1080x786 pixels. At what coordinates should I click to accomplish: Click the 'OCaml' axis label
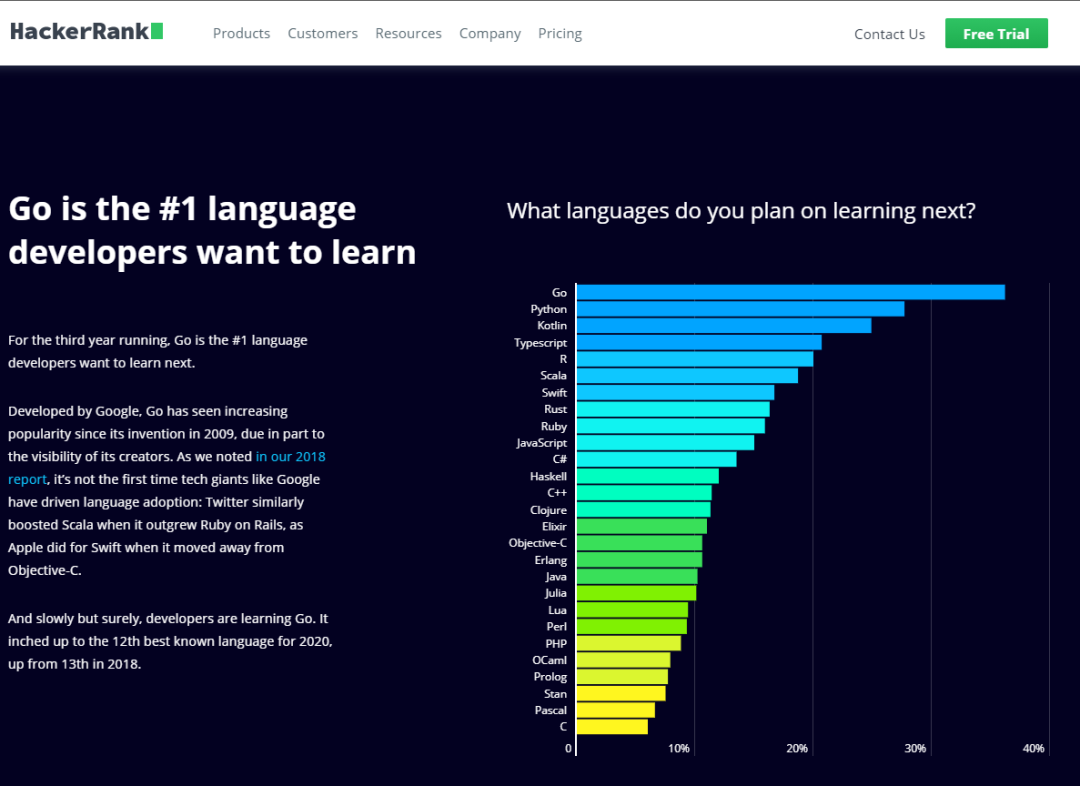pos(549,660)
